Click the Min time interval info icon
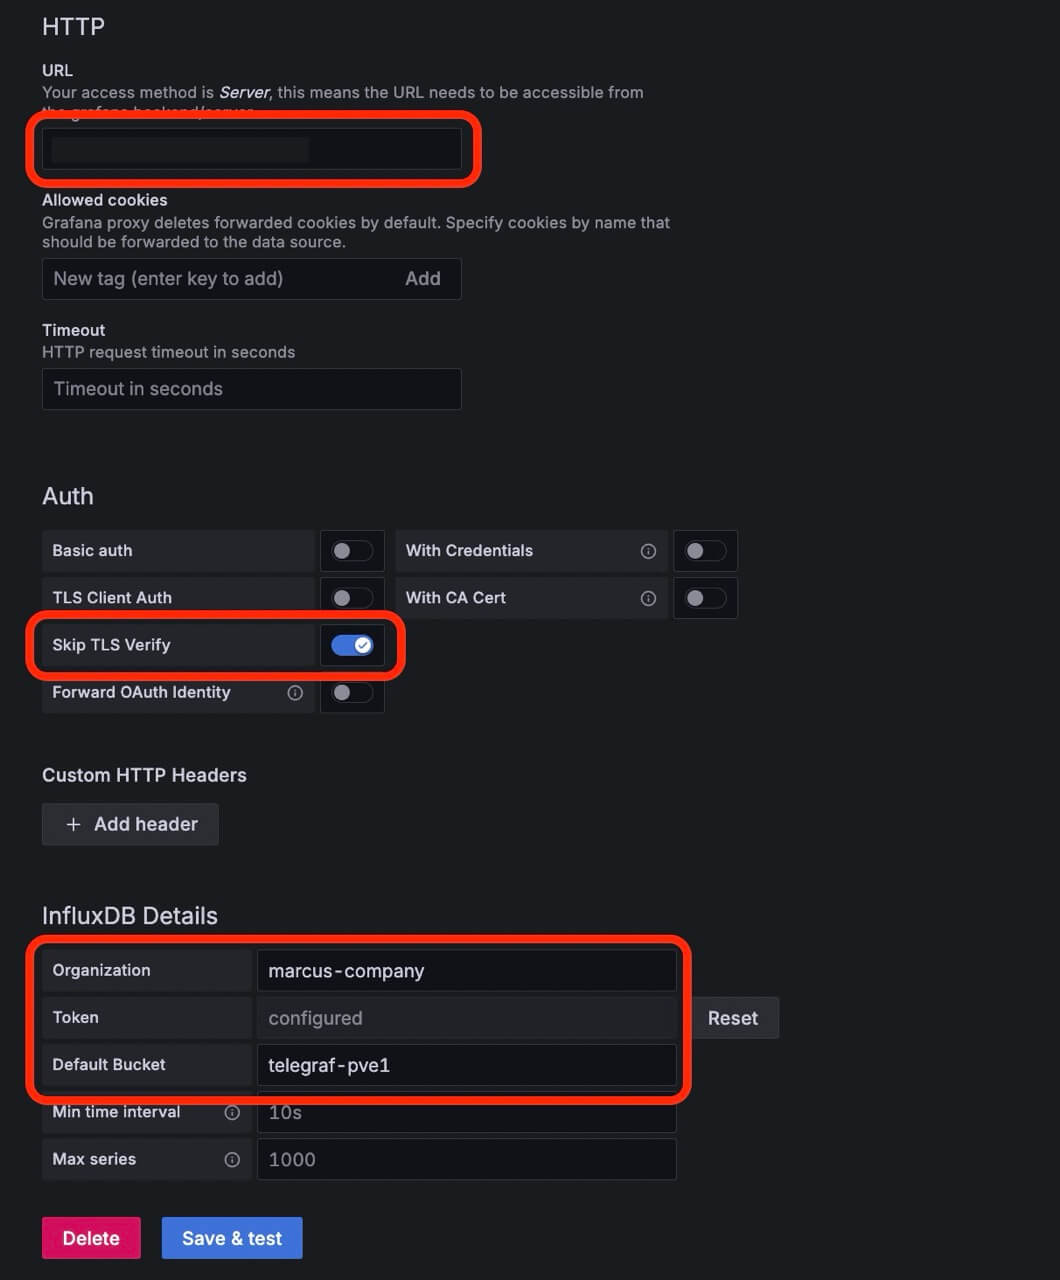Image resolution: width=1060 pixels, height=1280 pixels. pos(232,1112)
